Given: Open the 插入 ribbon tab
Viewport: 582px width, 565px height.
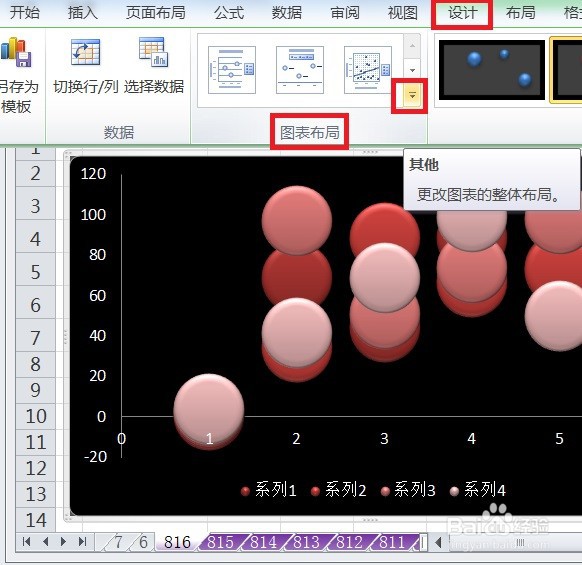Looking at the screenshot, I should pos(83,13).
